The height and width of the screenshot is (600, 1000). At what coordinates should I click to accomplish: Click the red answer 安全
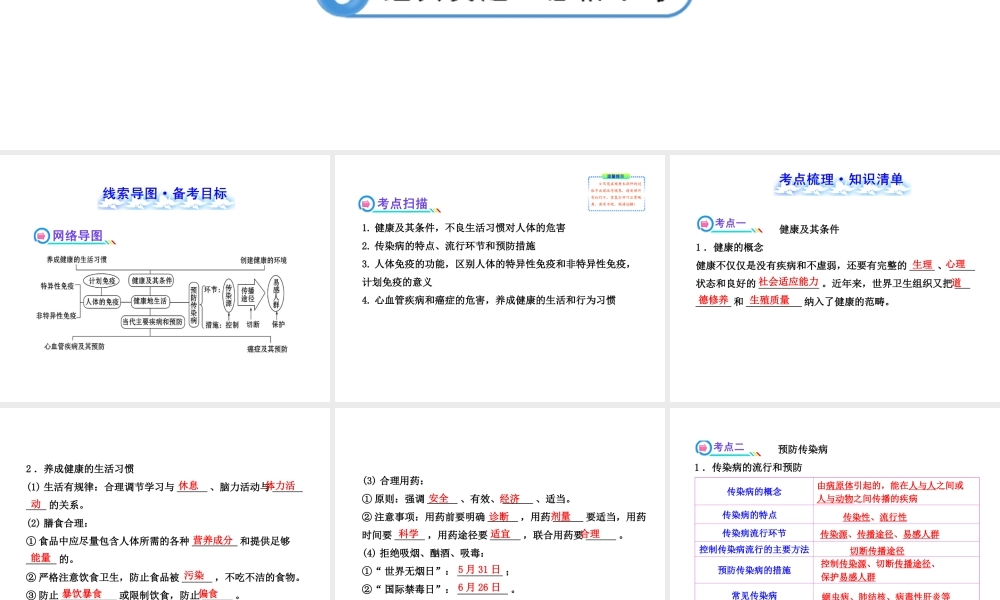pos(438,499)
